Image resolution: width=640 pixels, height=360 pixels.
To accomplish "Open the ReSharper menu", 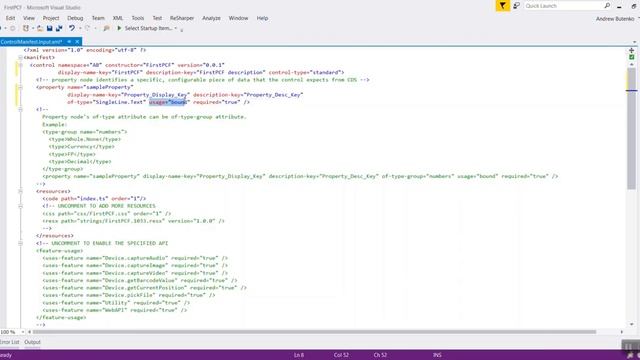I will pyautogui.click(x=182, y=18).
